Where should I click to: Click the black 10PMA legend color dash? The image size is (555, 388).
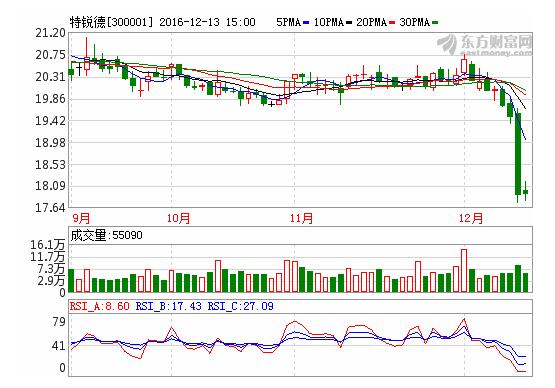coord(349,23)
